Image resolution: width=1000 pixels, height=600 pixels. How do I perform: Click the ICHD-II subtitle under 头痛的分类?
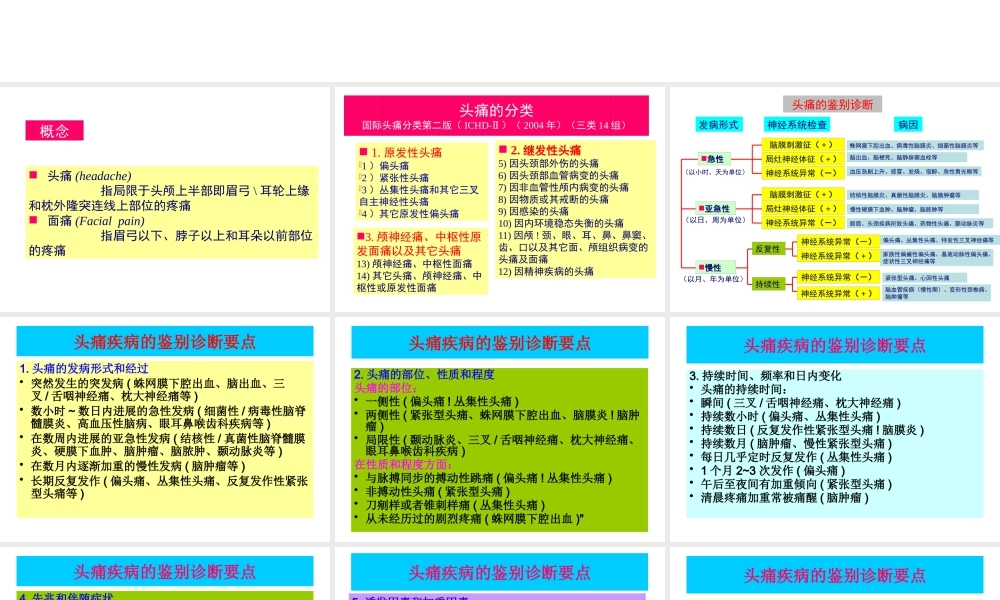point(496,125)
